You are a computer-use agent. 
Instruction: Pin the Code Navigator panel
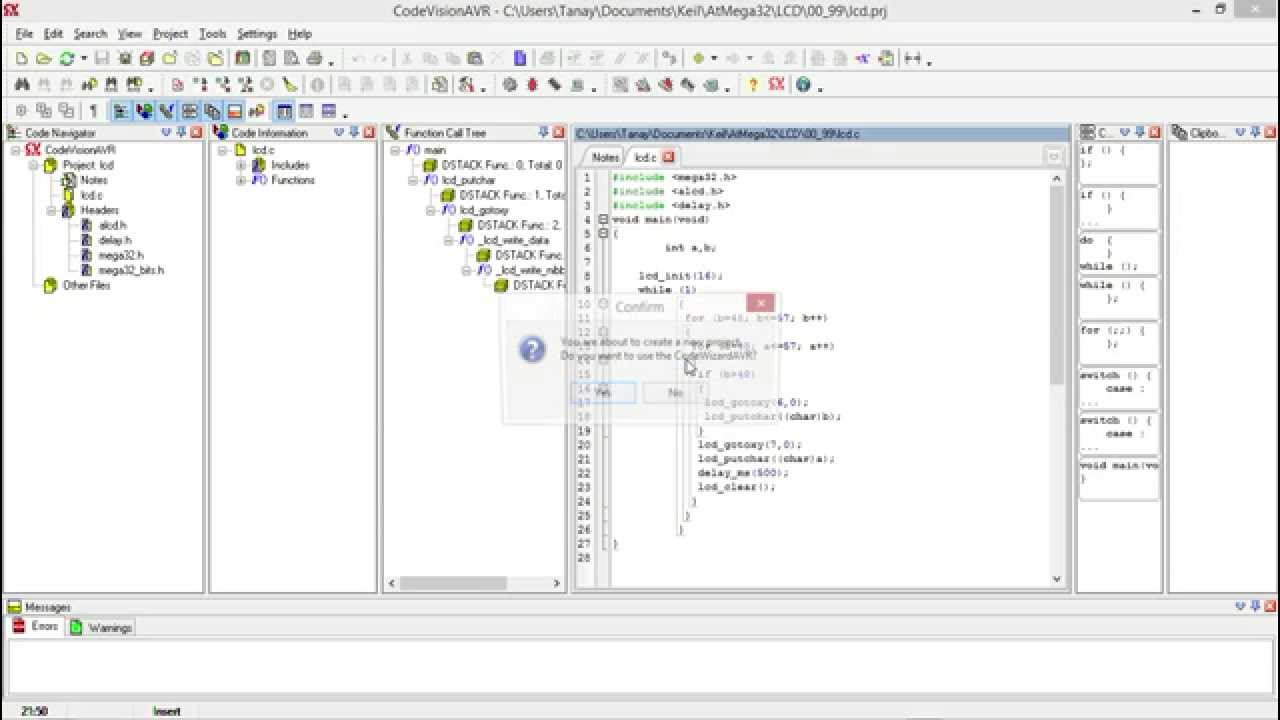pos(181,132)
